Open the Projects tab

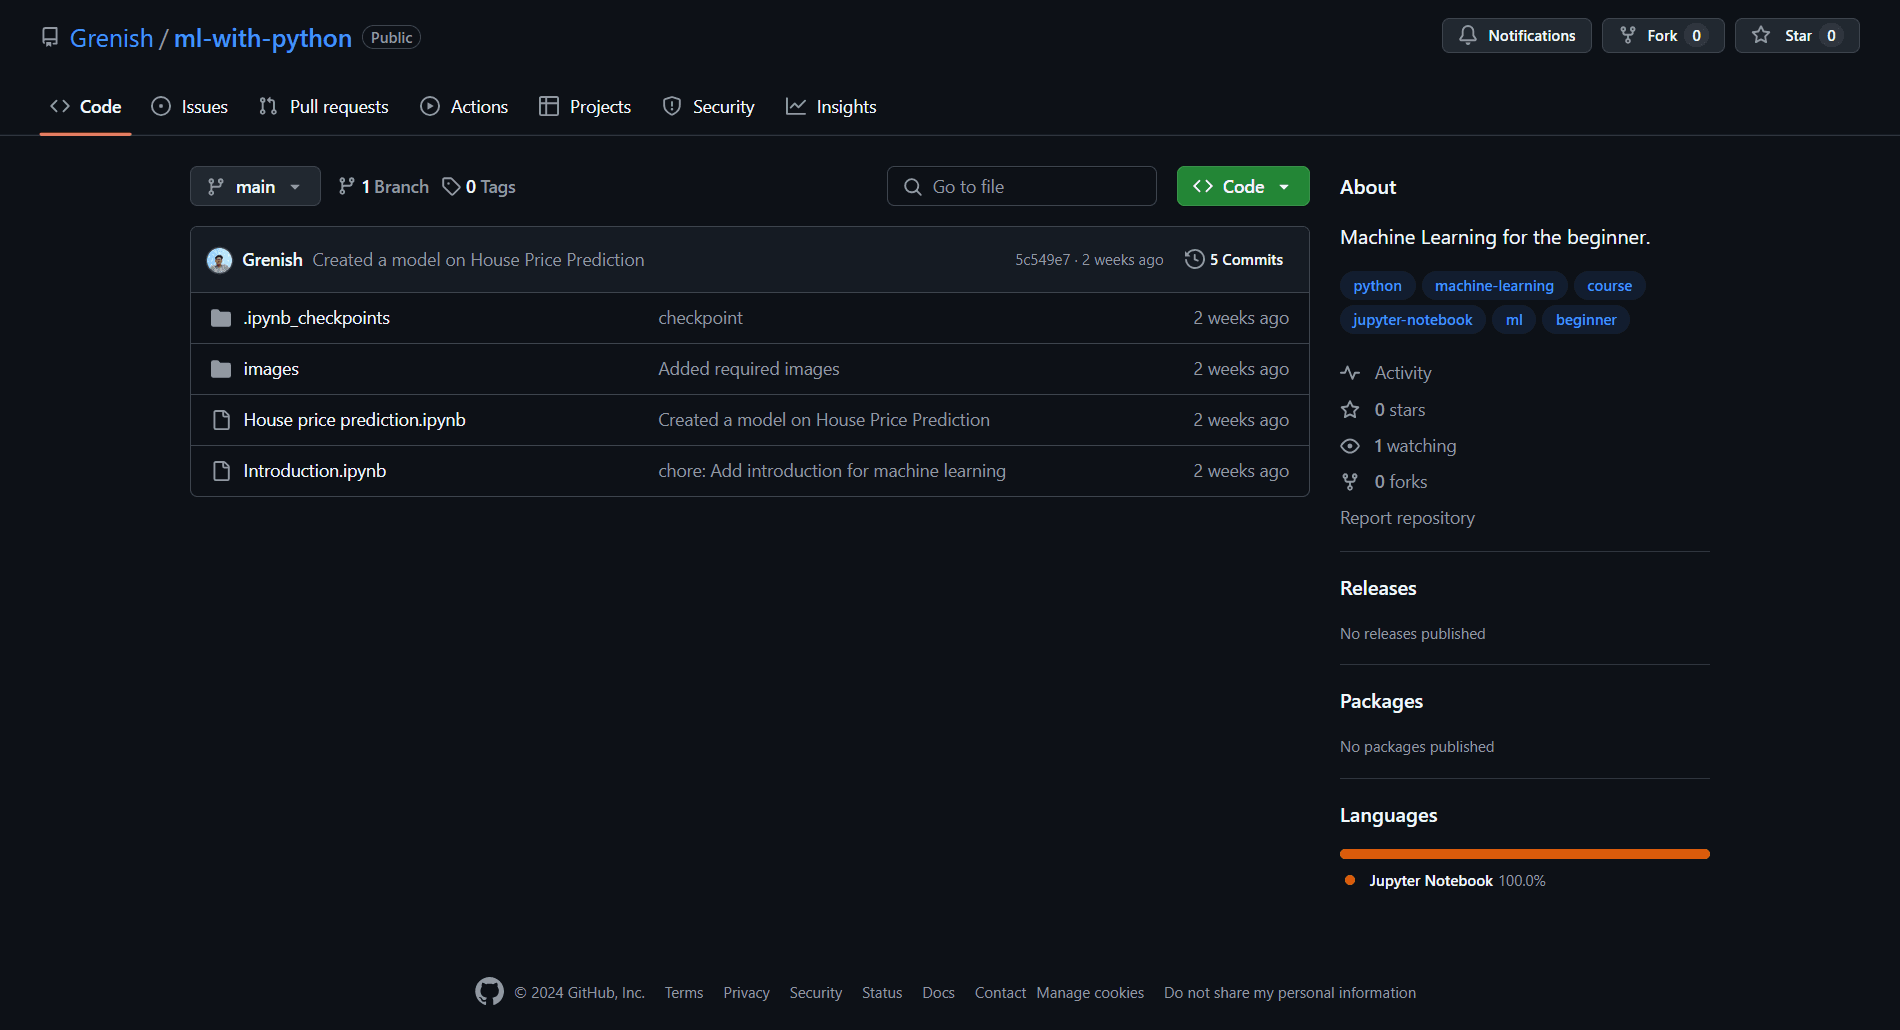point(585,107)
